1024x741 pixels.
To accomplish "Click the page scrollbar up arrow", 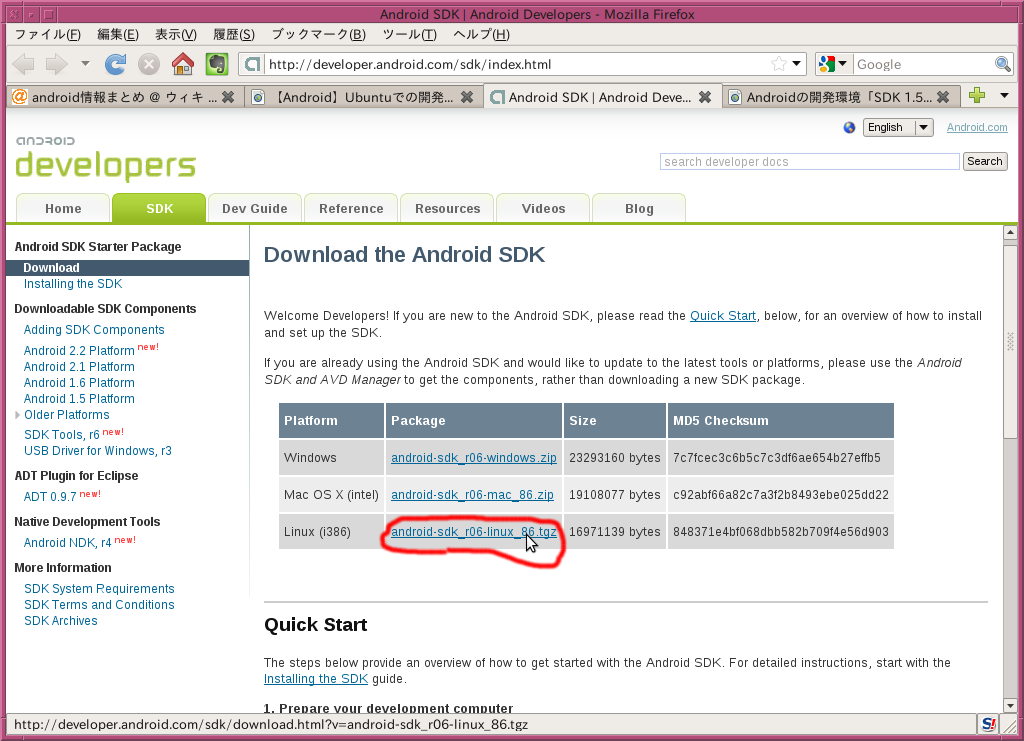I will [1010, 232].
